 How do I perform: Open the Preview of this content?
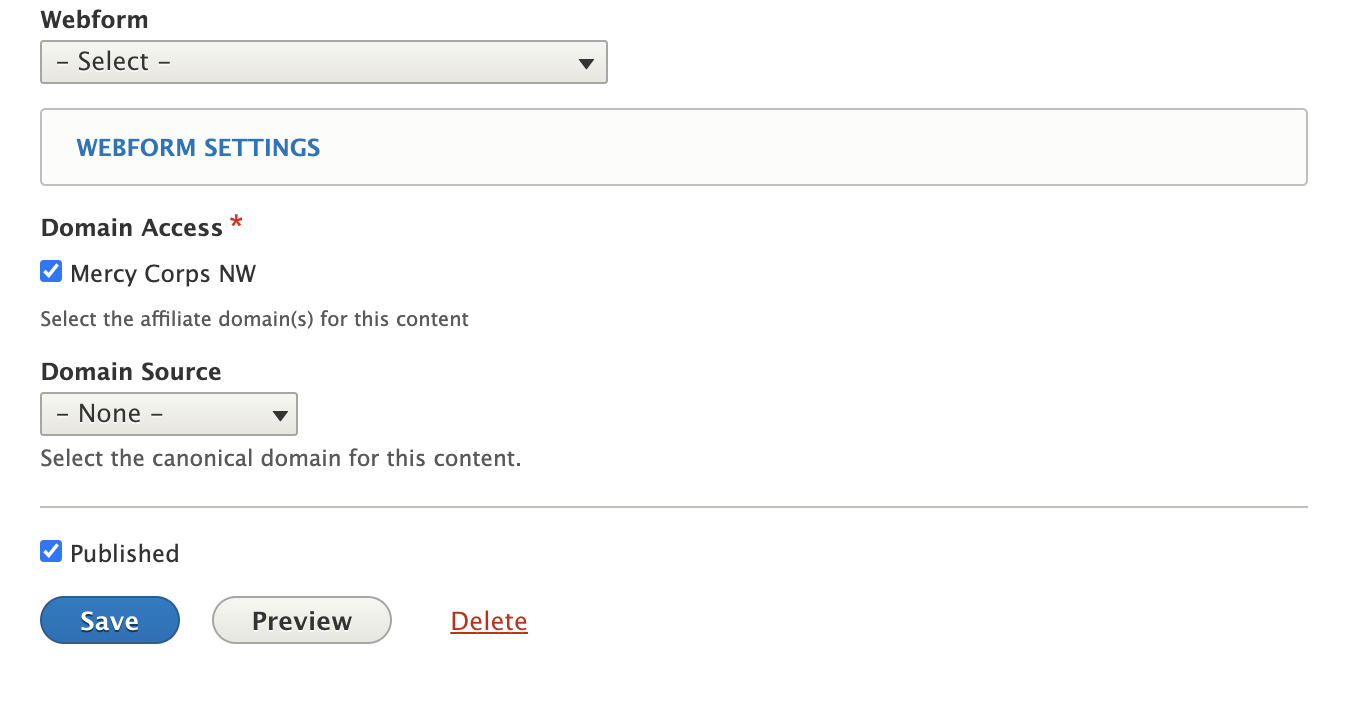[x=302, y=620]
